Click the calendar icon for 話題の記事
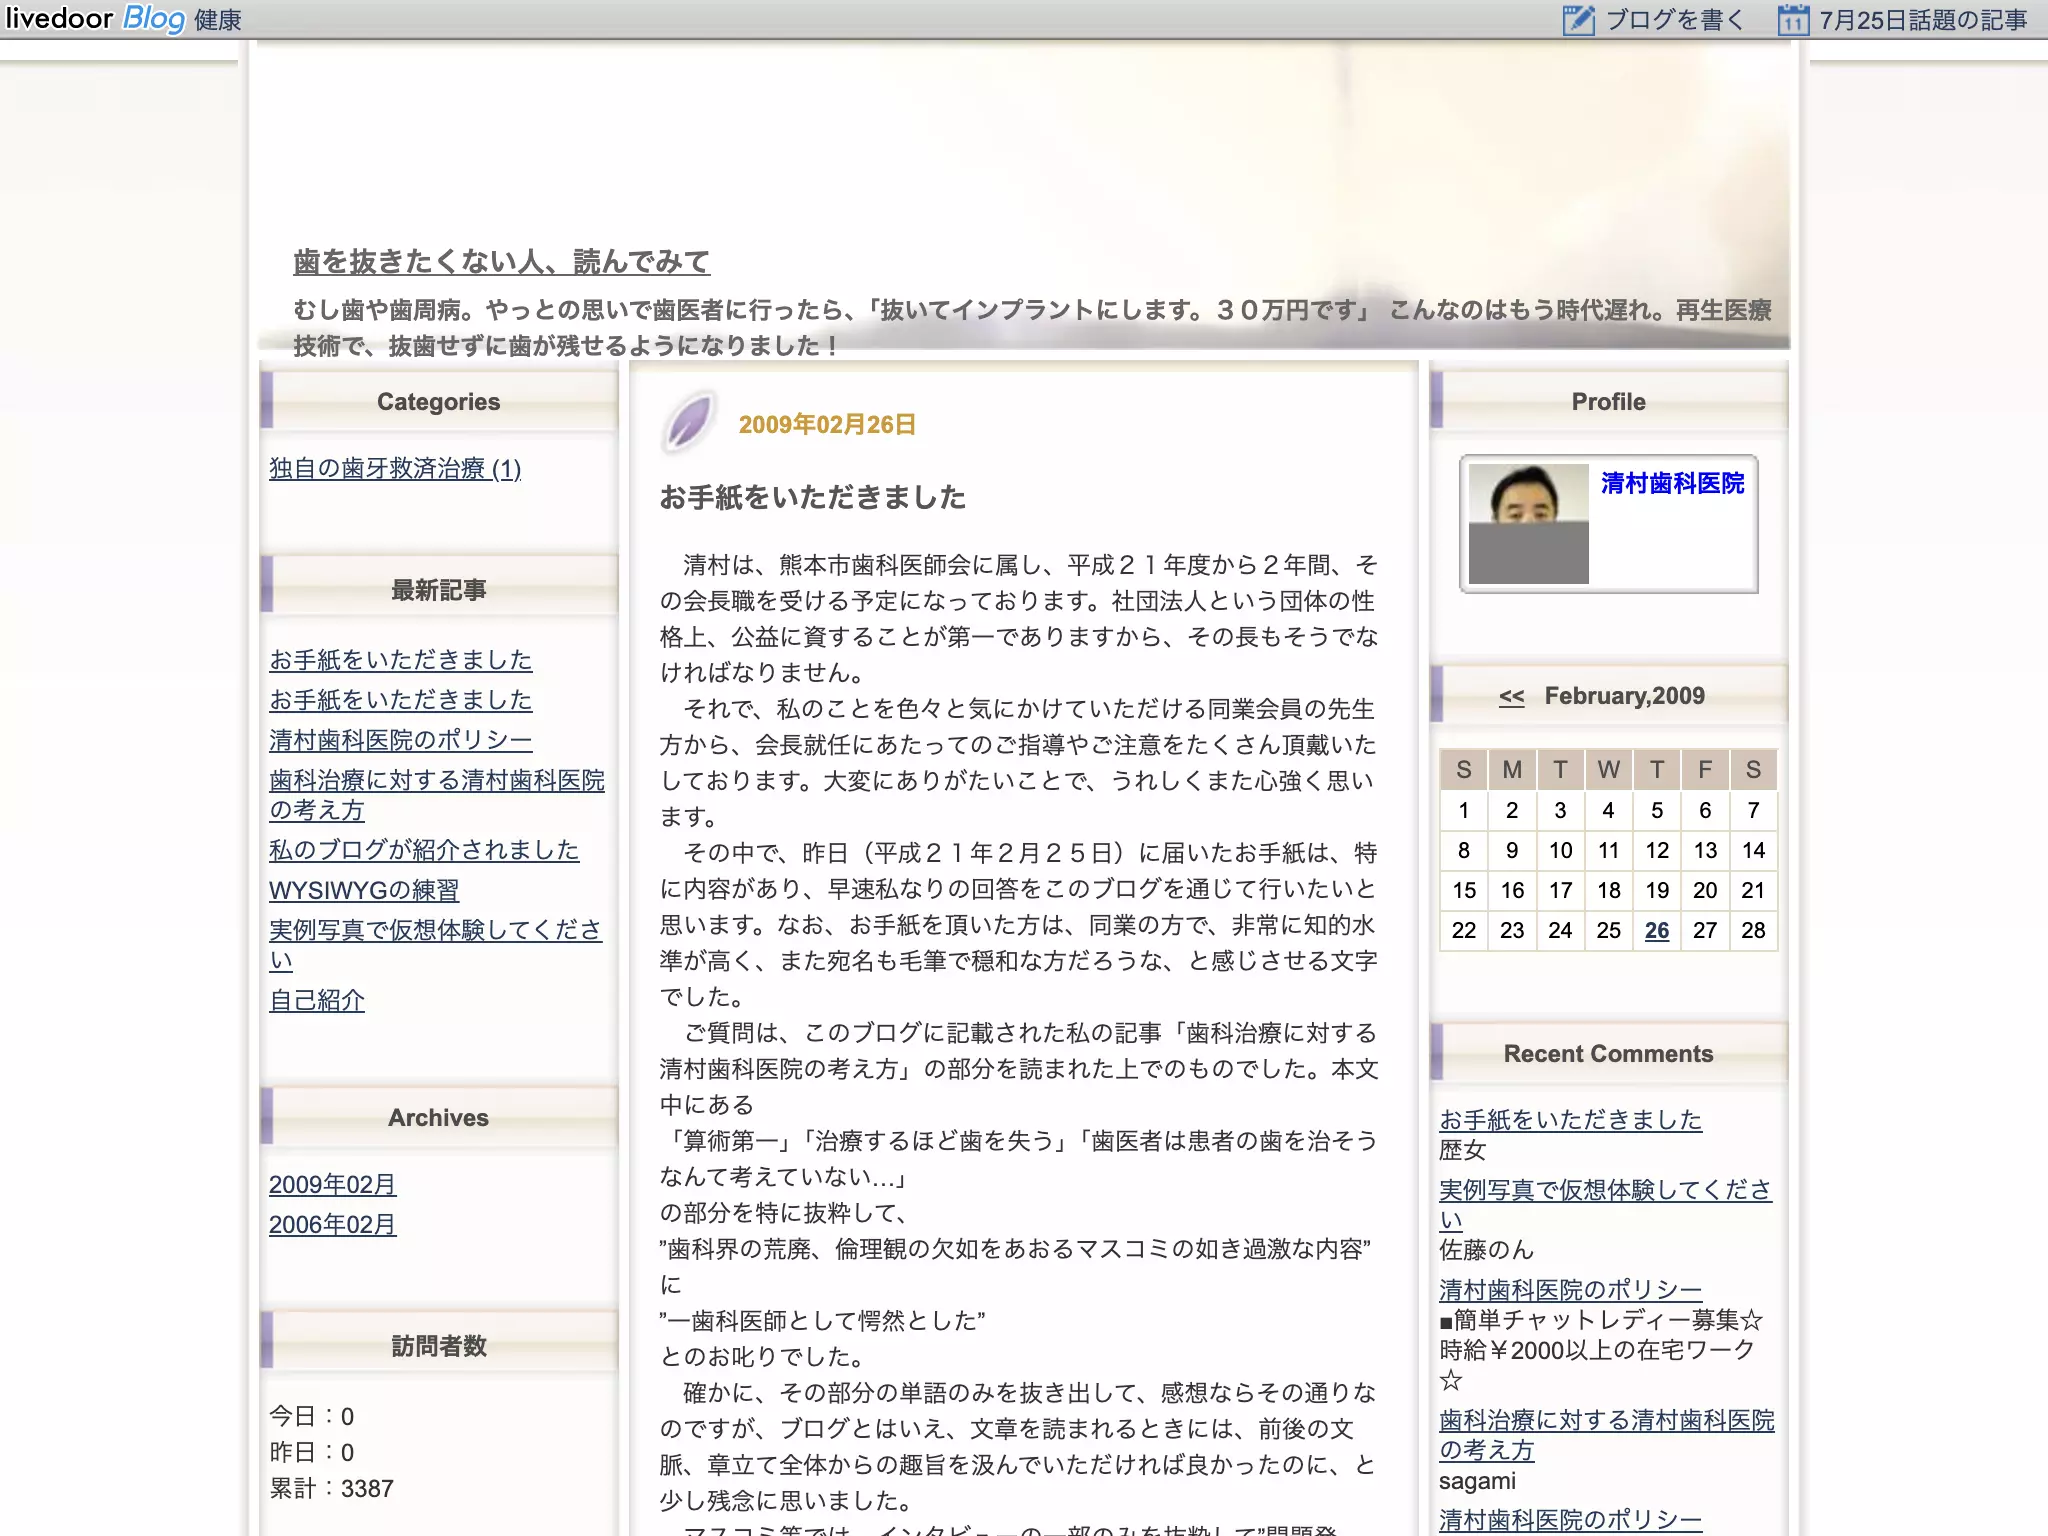Screen dimensions: 2048x1536 point(1793,20)
